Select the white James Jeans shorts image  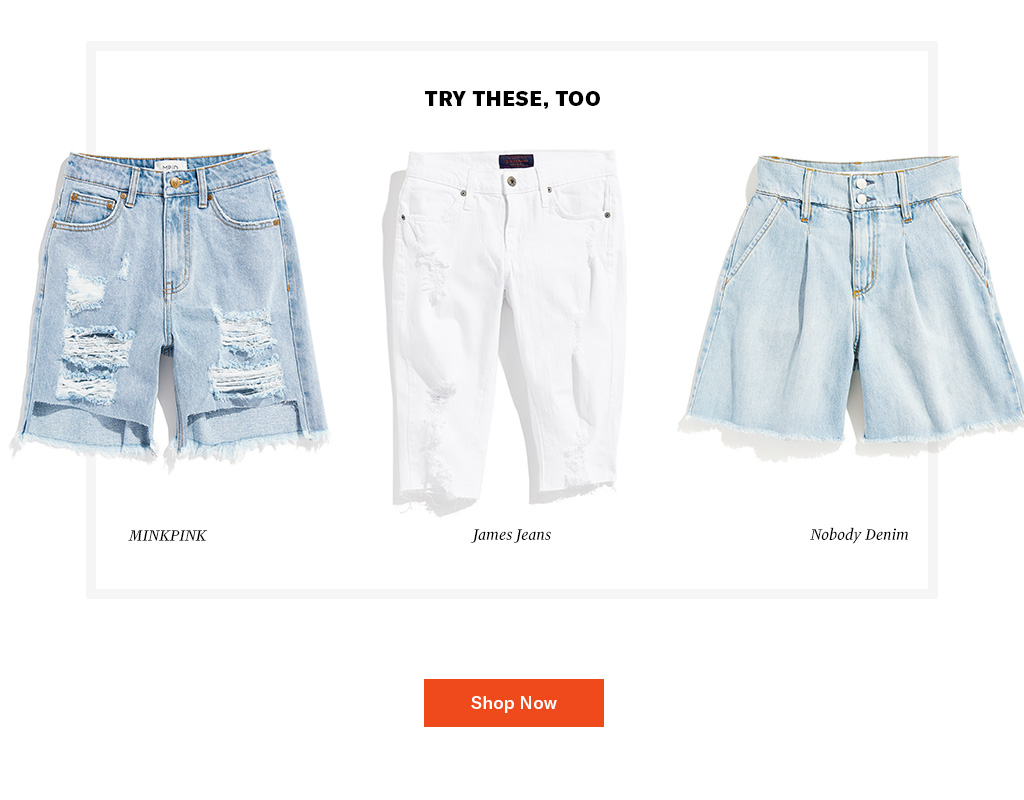(x=505, y=332)
